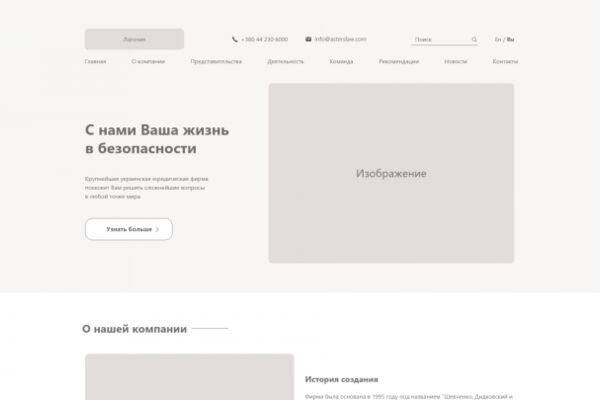The image size is (600, 400).
Task: Click the chevron arrow in Узнать больше
Action: [157, 229]
